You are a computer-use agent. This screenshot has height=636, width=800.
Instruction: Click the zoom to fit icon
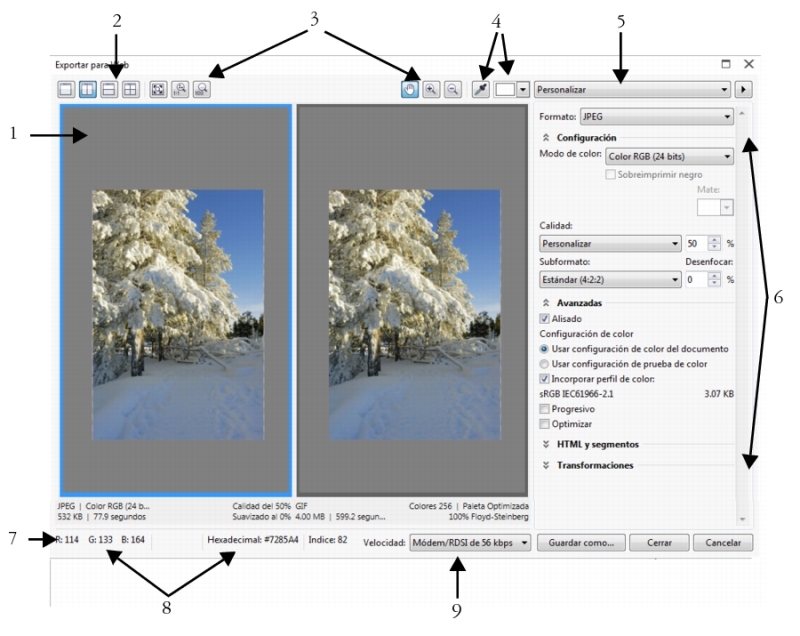pos(158,88)
